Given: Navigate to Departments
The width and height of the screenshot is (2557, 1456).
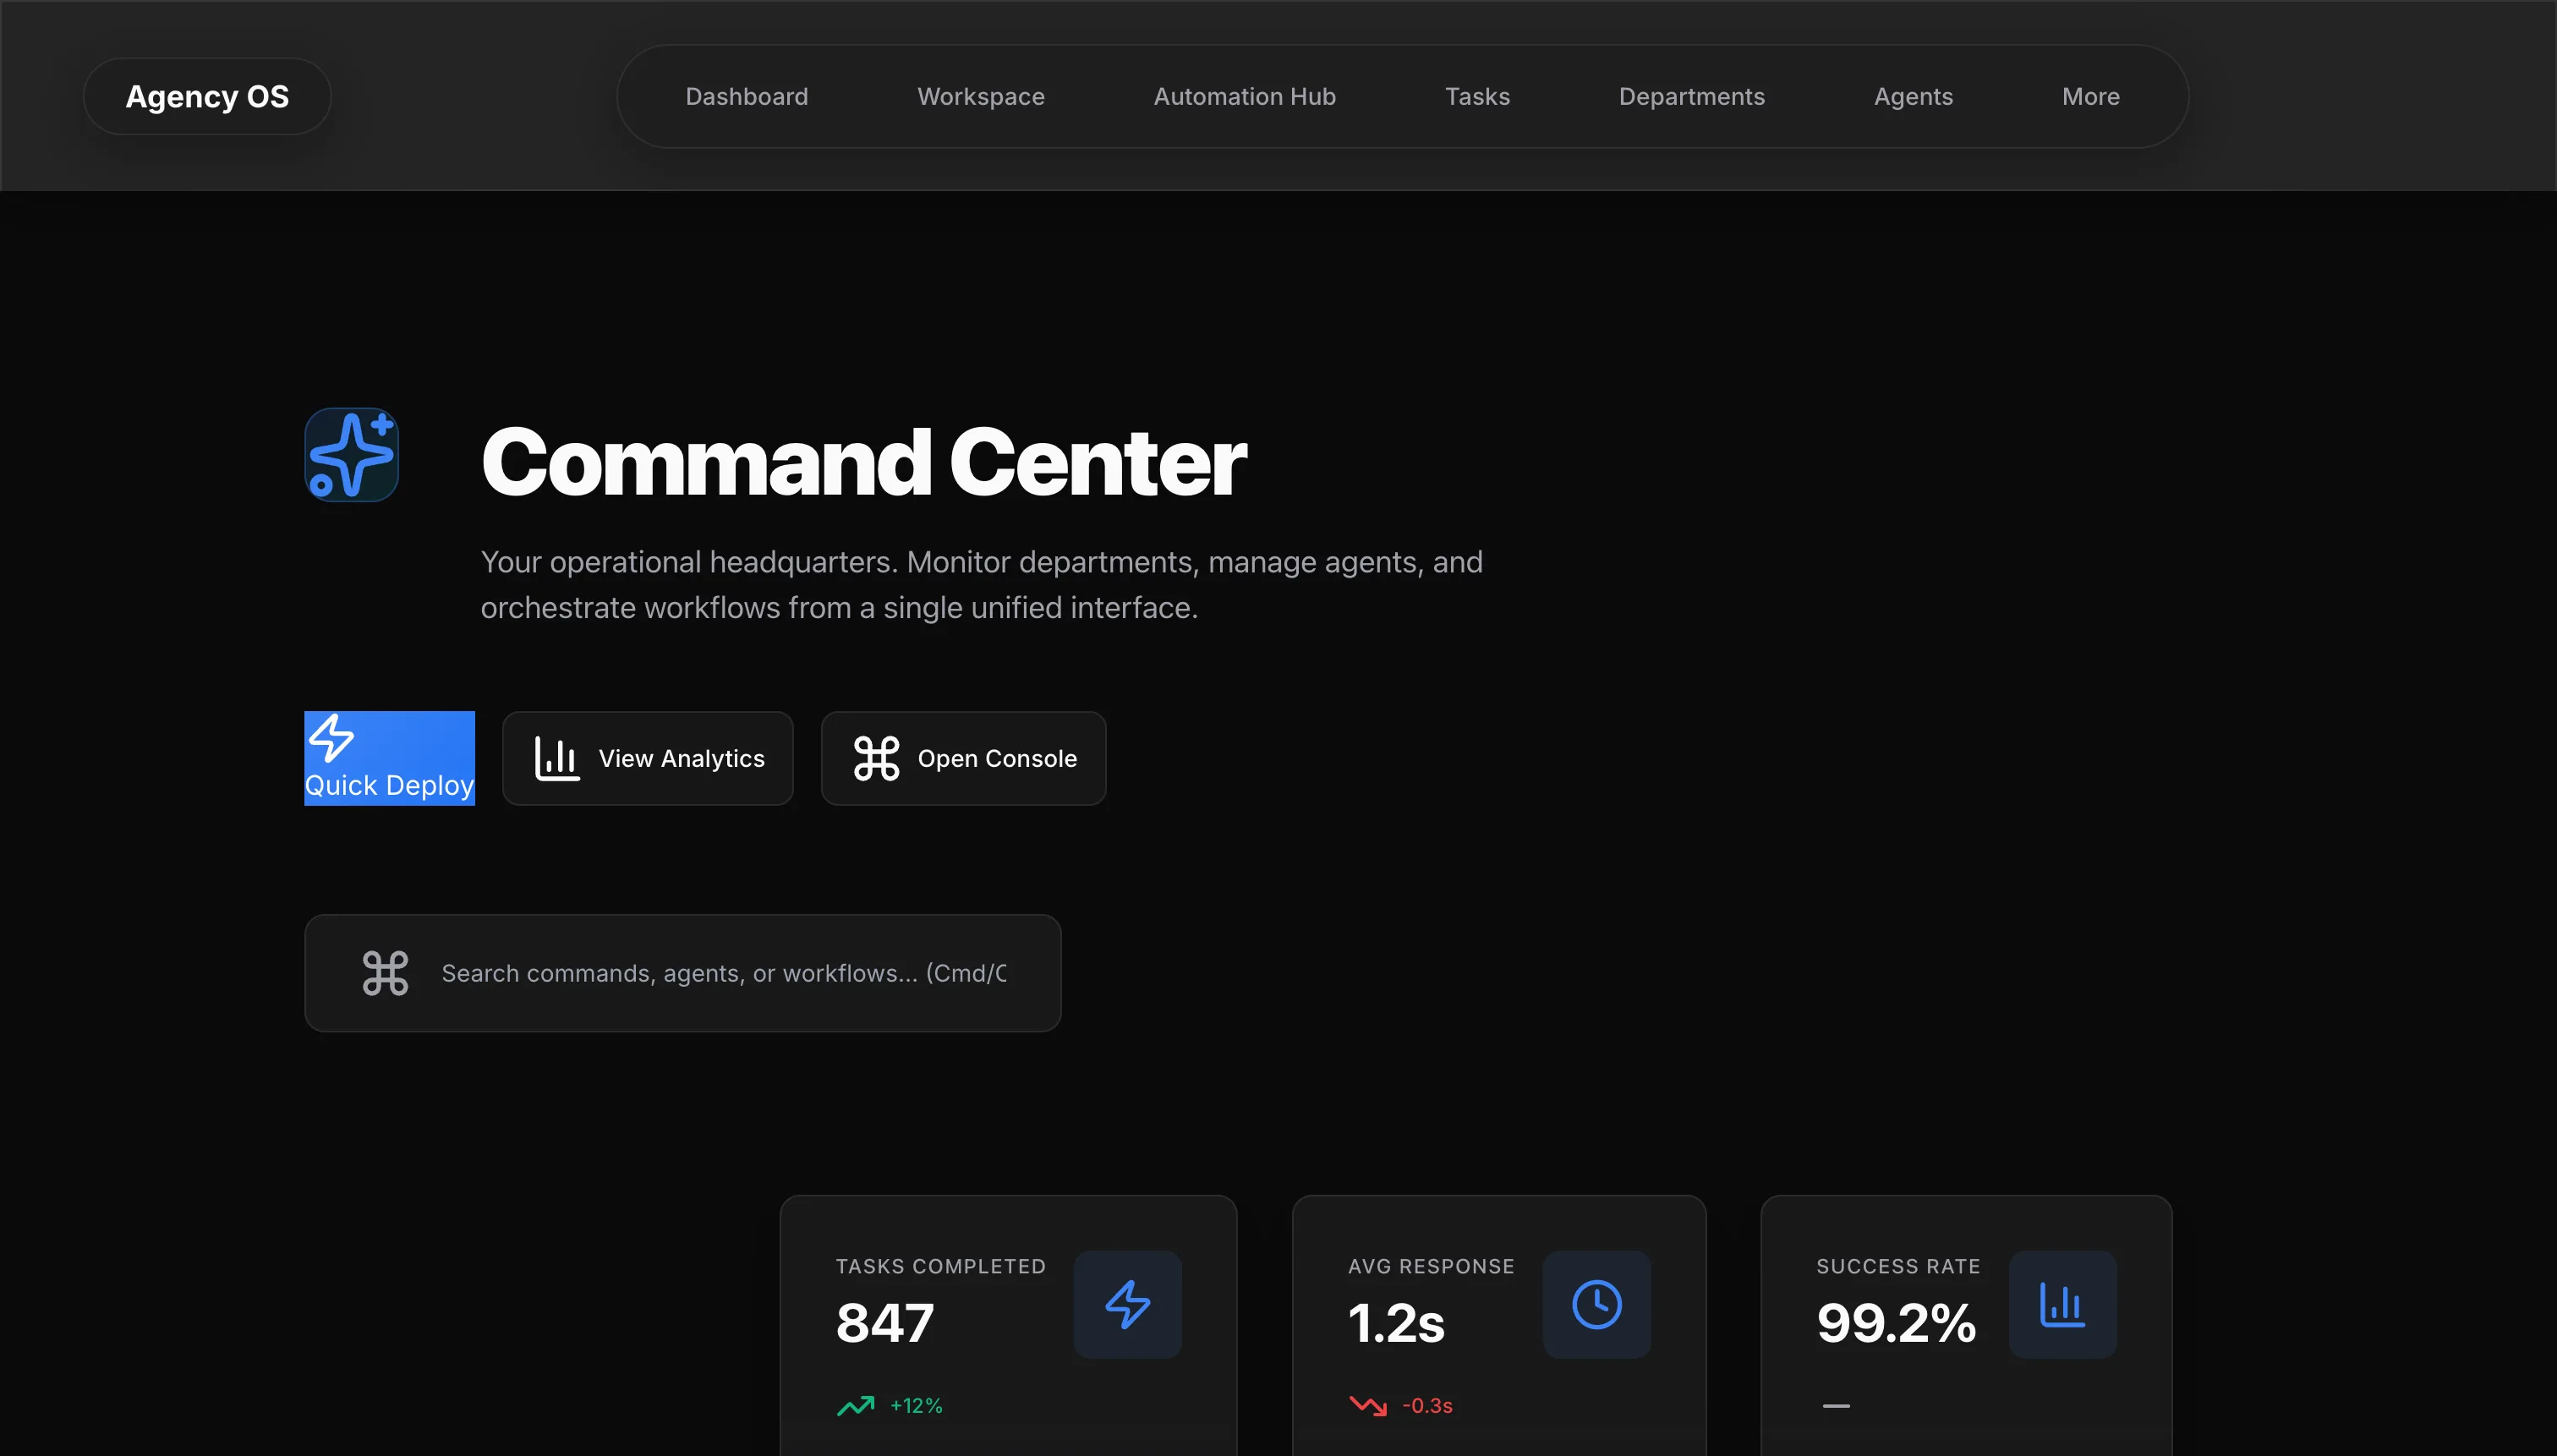Looking at the screenshot, I should click(1691, 96).
